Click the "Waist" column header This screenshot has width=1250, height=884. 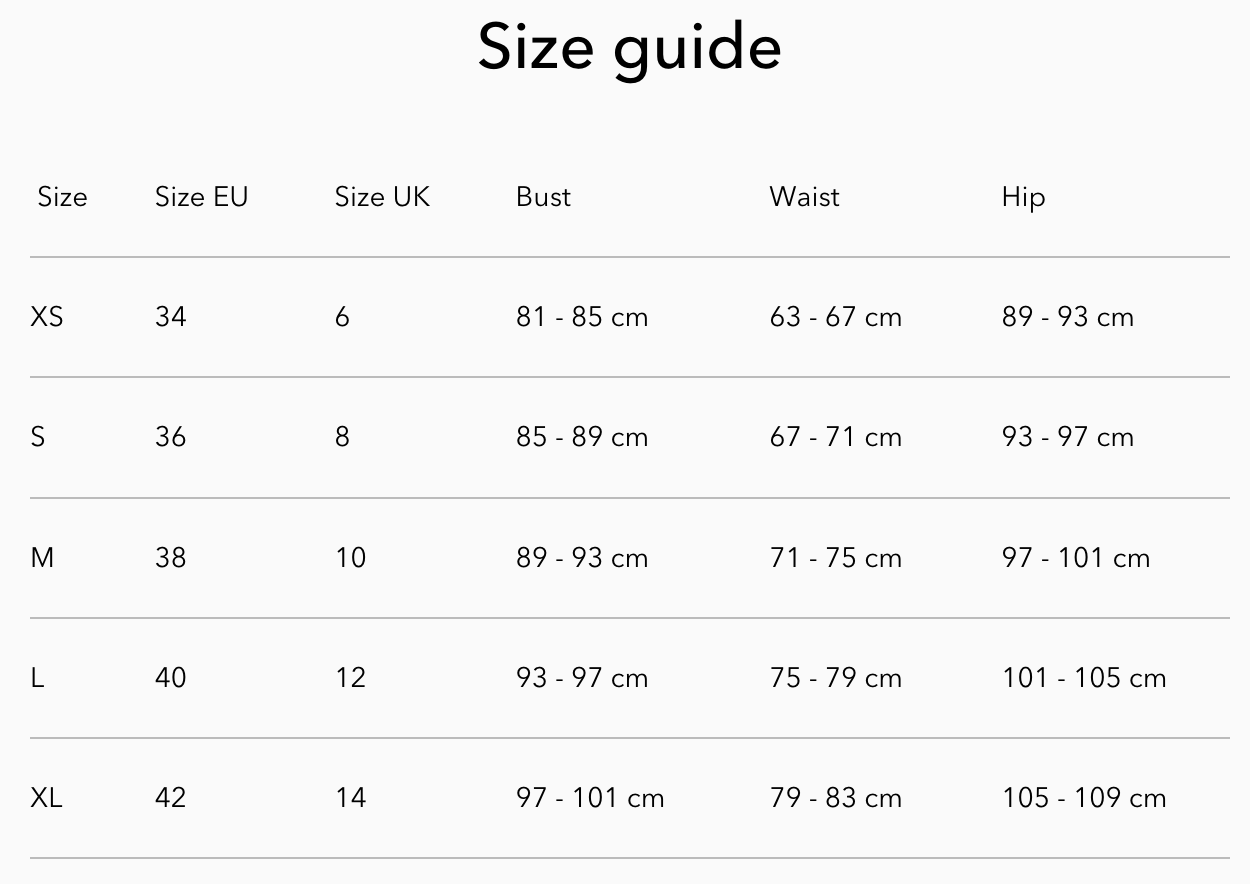(804, 197)
